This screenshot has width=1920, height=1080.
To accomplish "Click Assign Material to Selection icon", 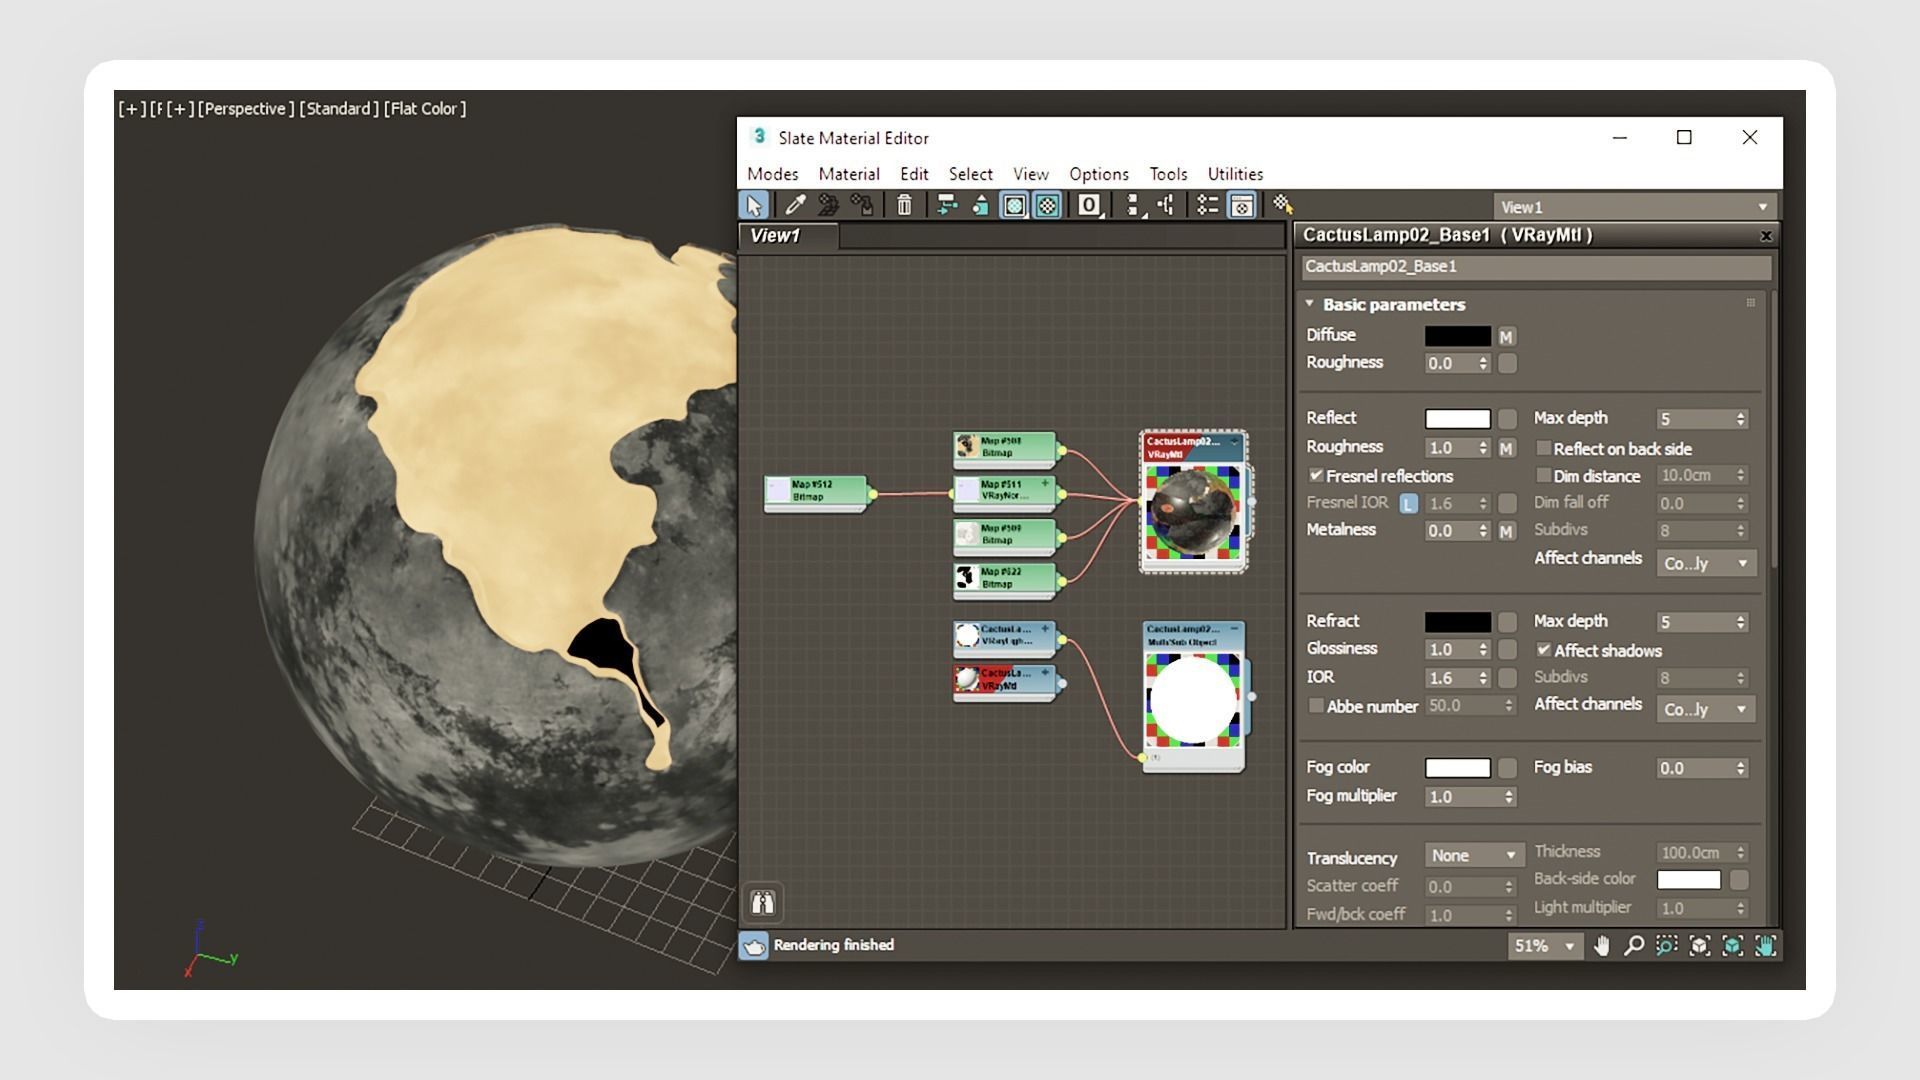I will pos(862,205).
